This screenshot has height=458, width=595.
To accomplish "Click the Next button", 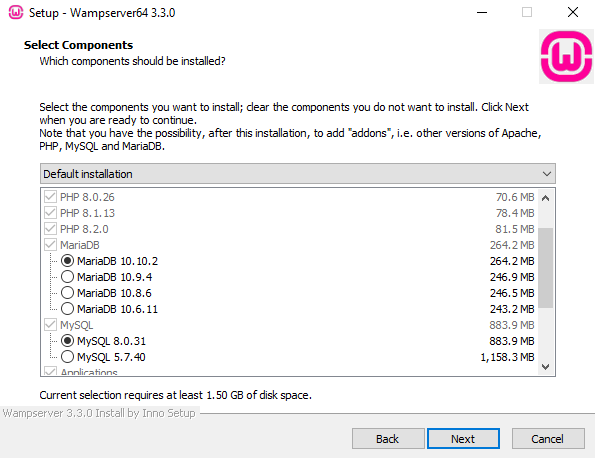I will click(x=463, y=439).
